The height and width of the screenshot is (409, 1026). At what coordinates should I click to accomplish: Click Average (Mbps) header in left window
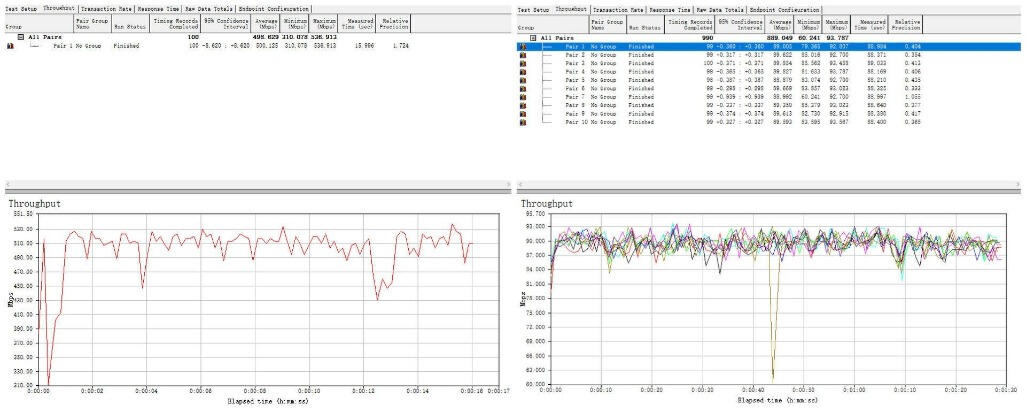click(x=266, y=24)
